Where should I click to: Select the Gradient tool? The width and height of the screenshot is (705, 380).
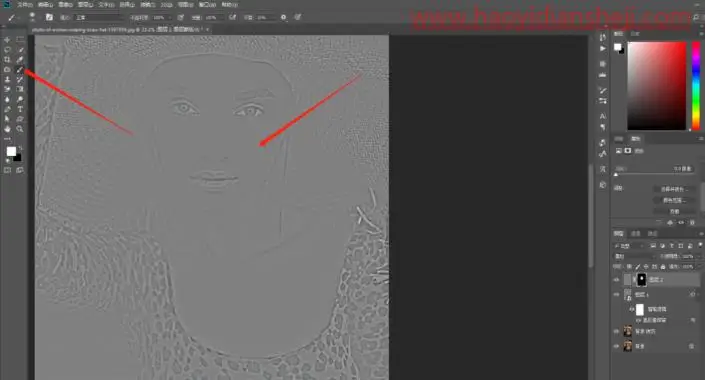click(x=20, y=89)
